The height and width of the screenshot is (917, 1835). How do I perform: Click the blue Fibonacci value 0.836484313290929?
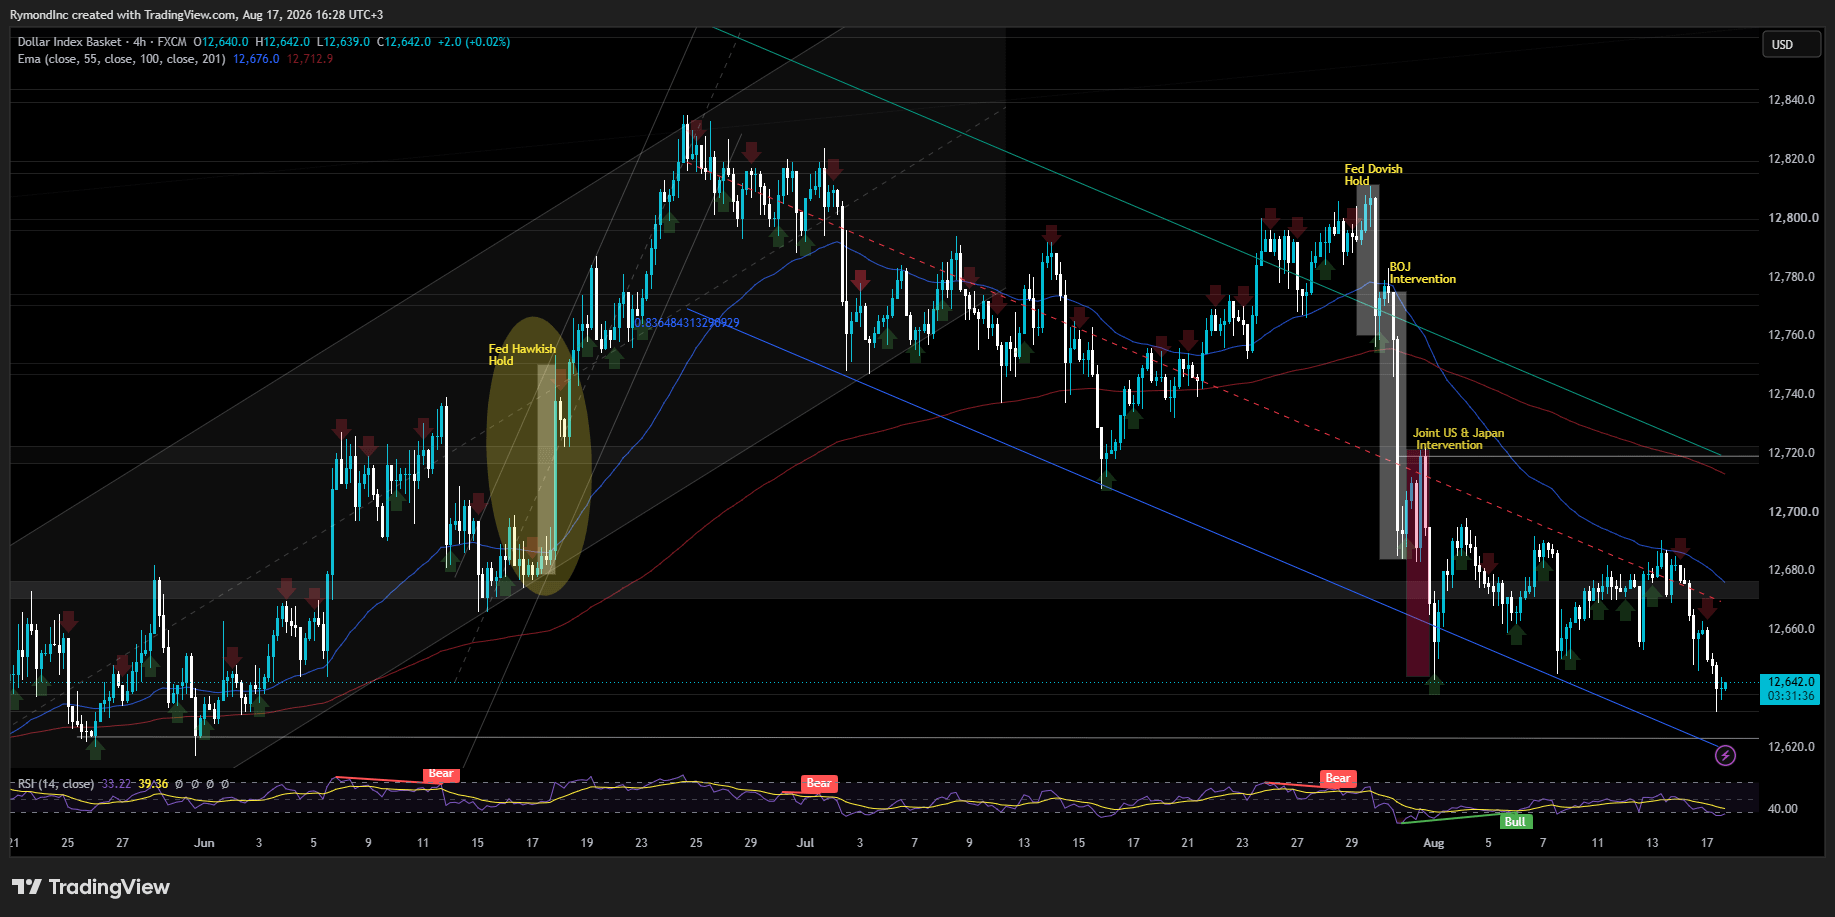pyautogui.click(x=687, y=323)
